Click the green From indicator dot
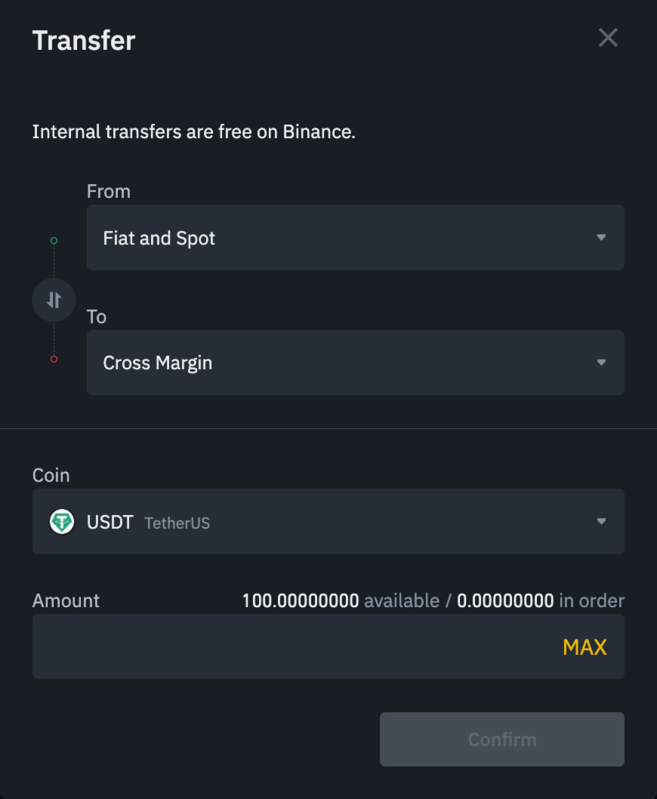 (54, 240)
